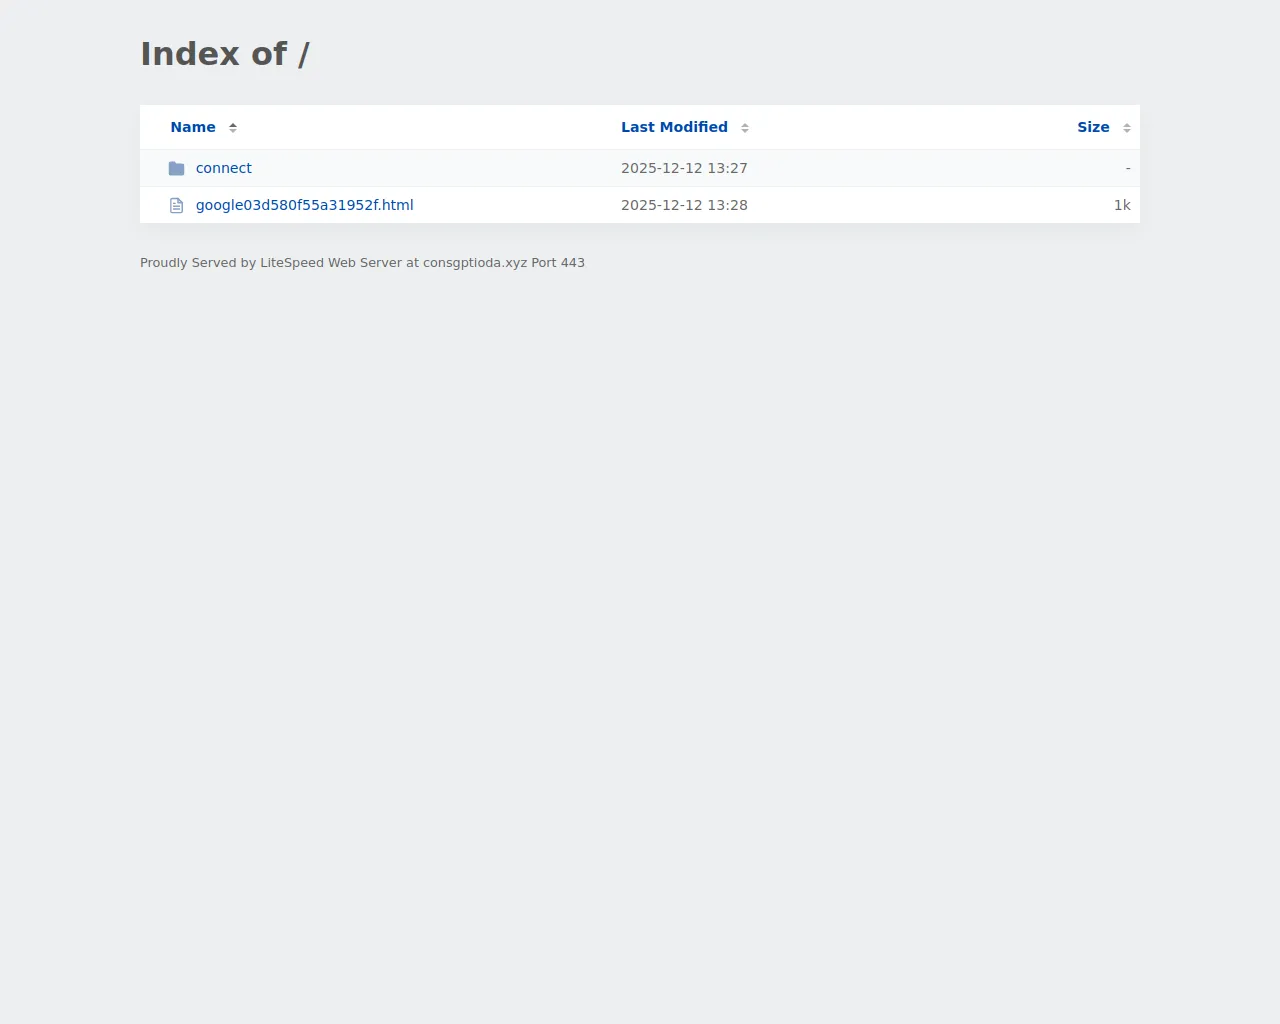This screenshot has height=1024, width=1280.
Task: Sort the listing by the Name header
Action: [x=193, y=127]
